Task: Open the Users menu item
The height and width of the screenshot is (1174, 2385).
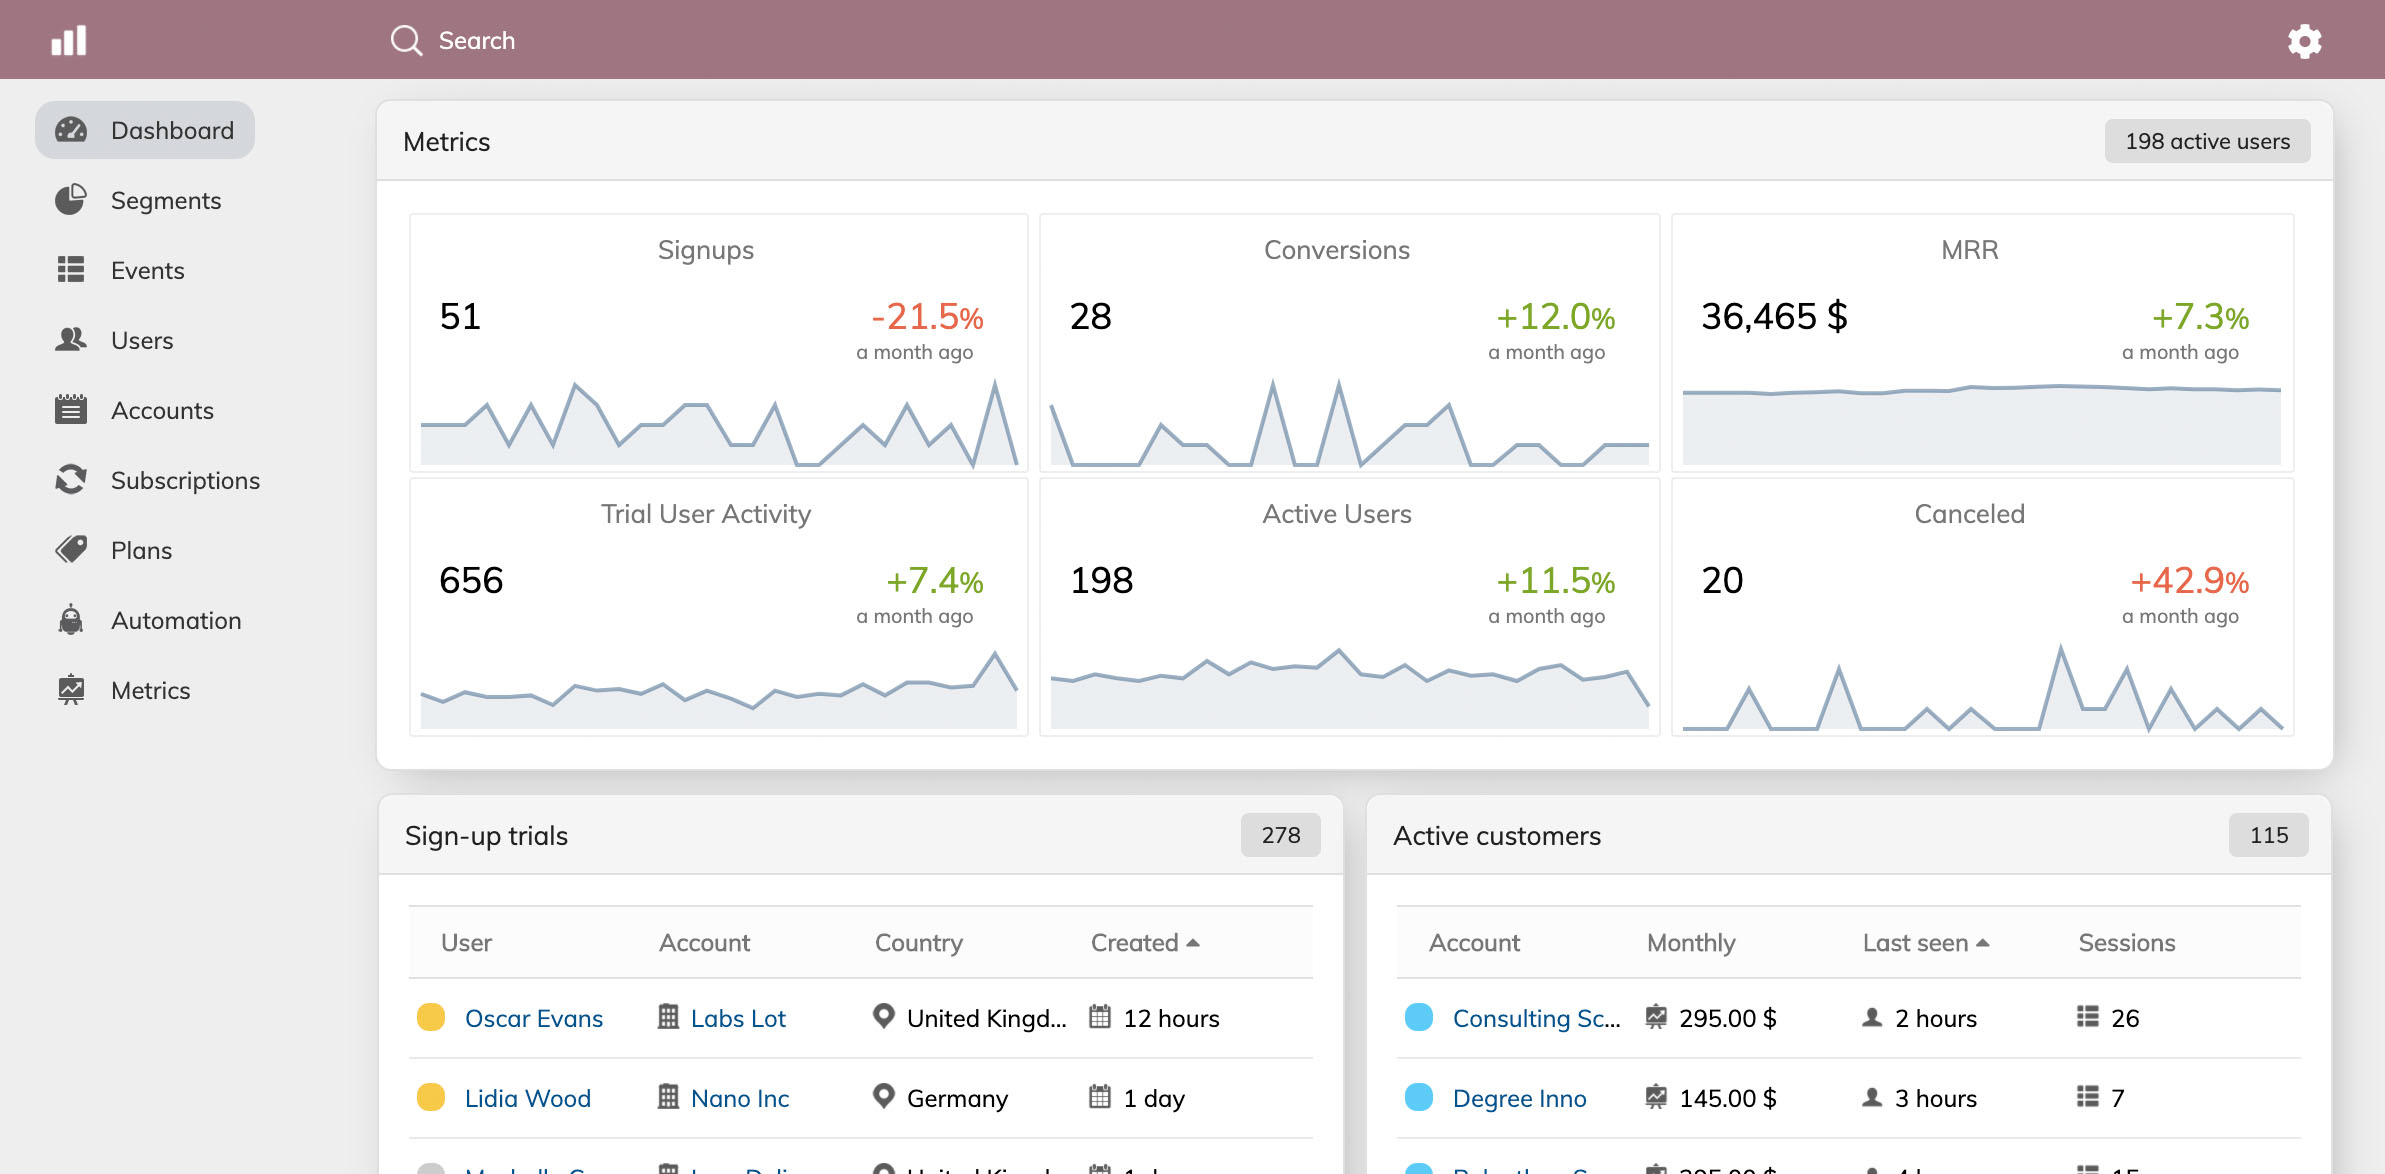Action: 142,340
